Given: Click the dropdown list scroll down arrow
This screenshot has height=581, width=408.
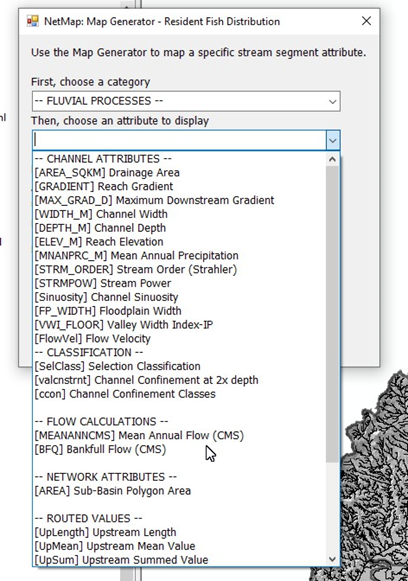Looking at the screenshot, I should (x=332, y=559).
